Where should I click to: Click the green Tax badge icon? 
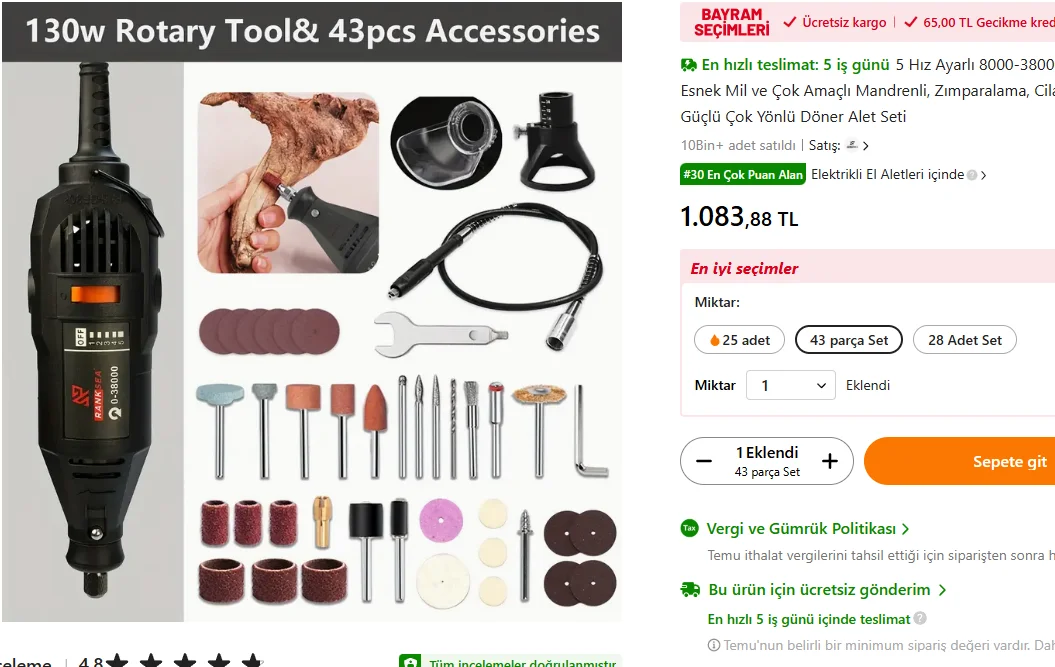(x=689, y=528)
